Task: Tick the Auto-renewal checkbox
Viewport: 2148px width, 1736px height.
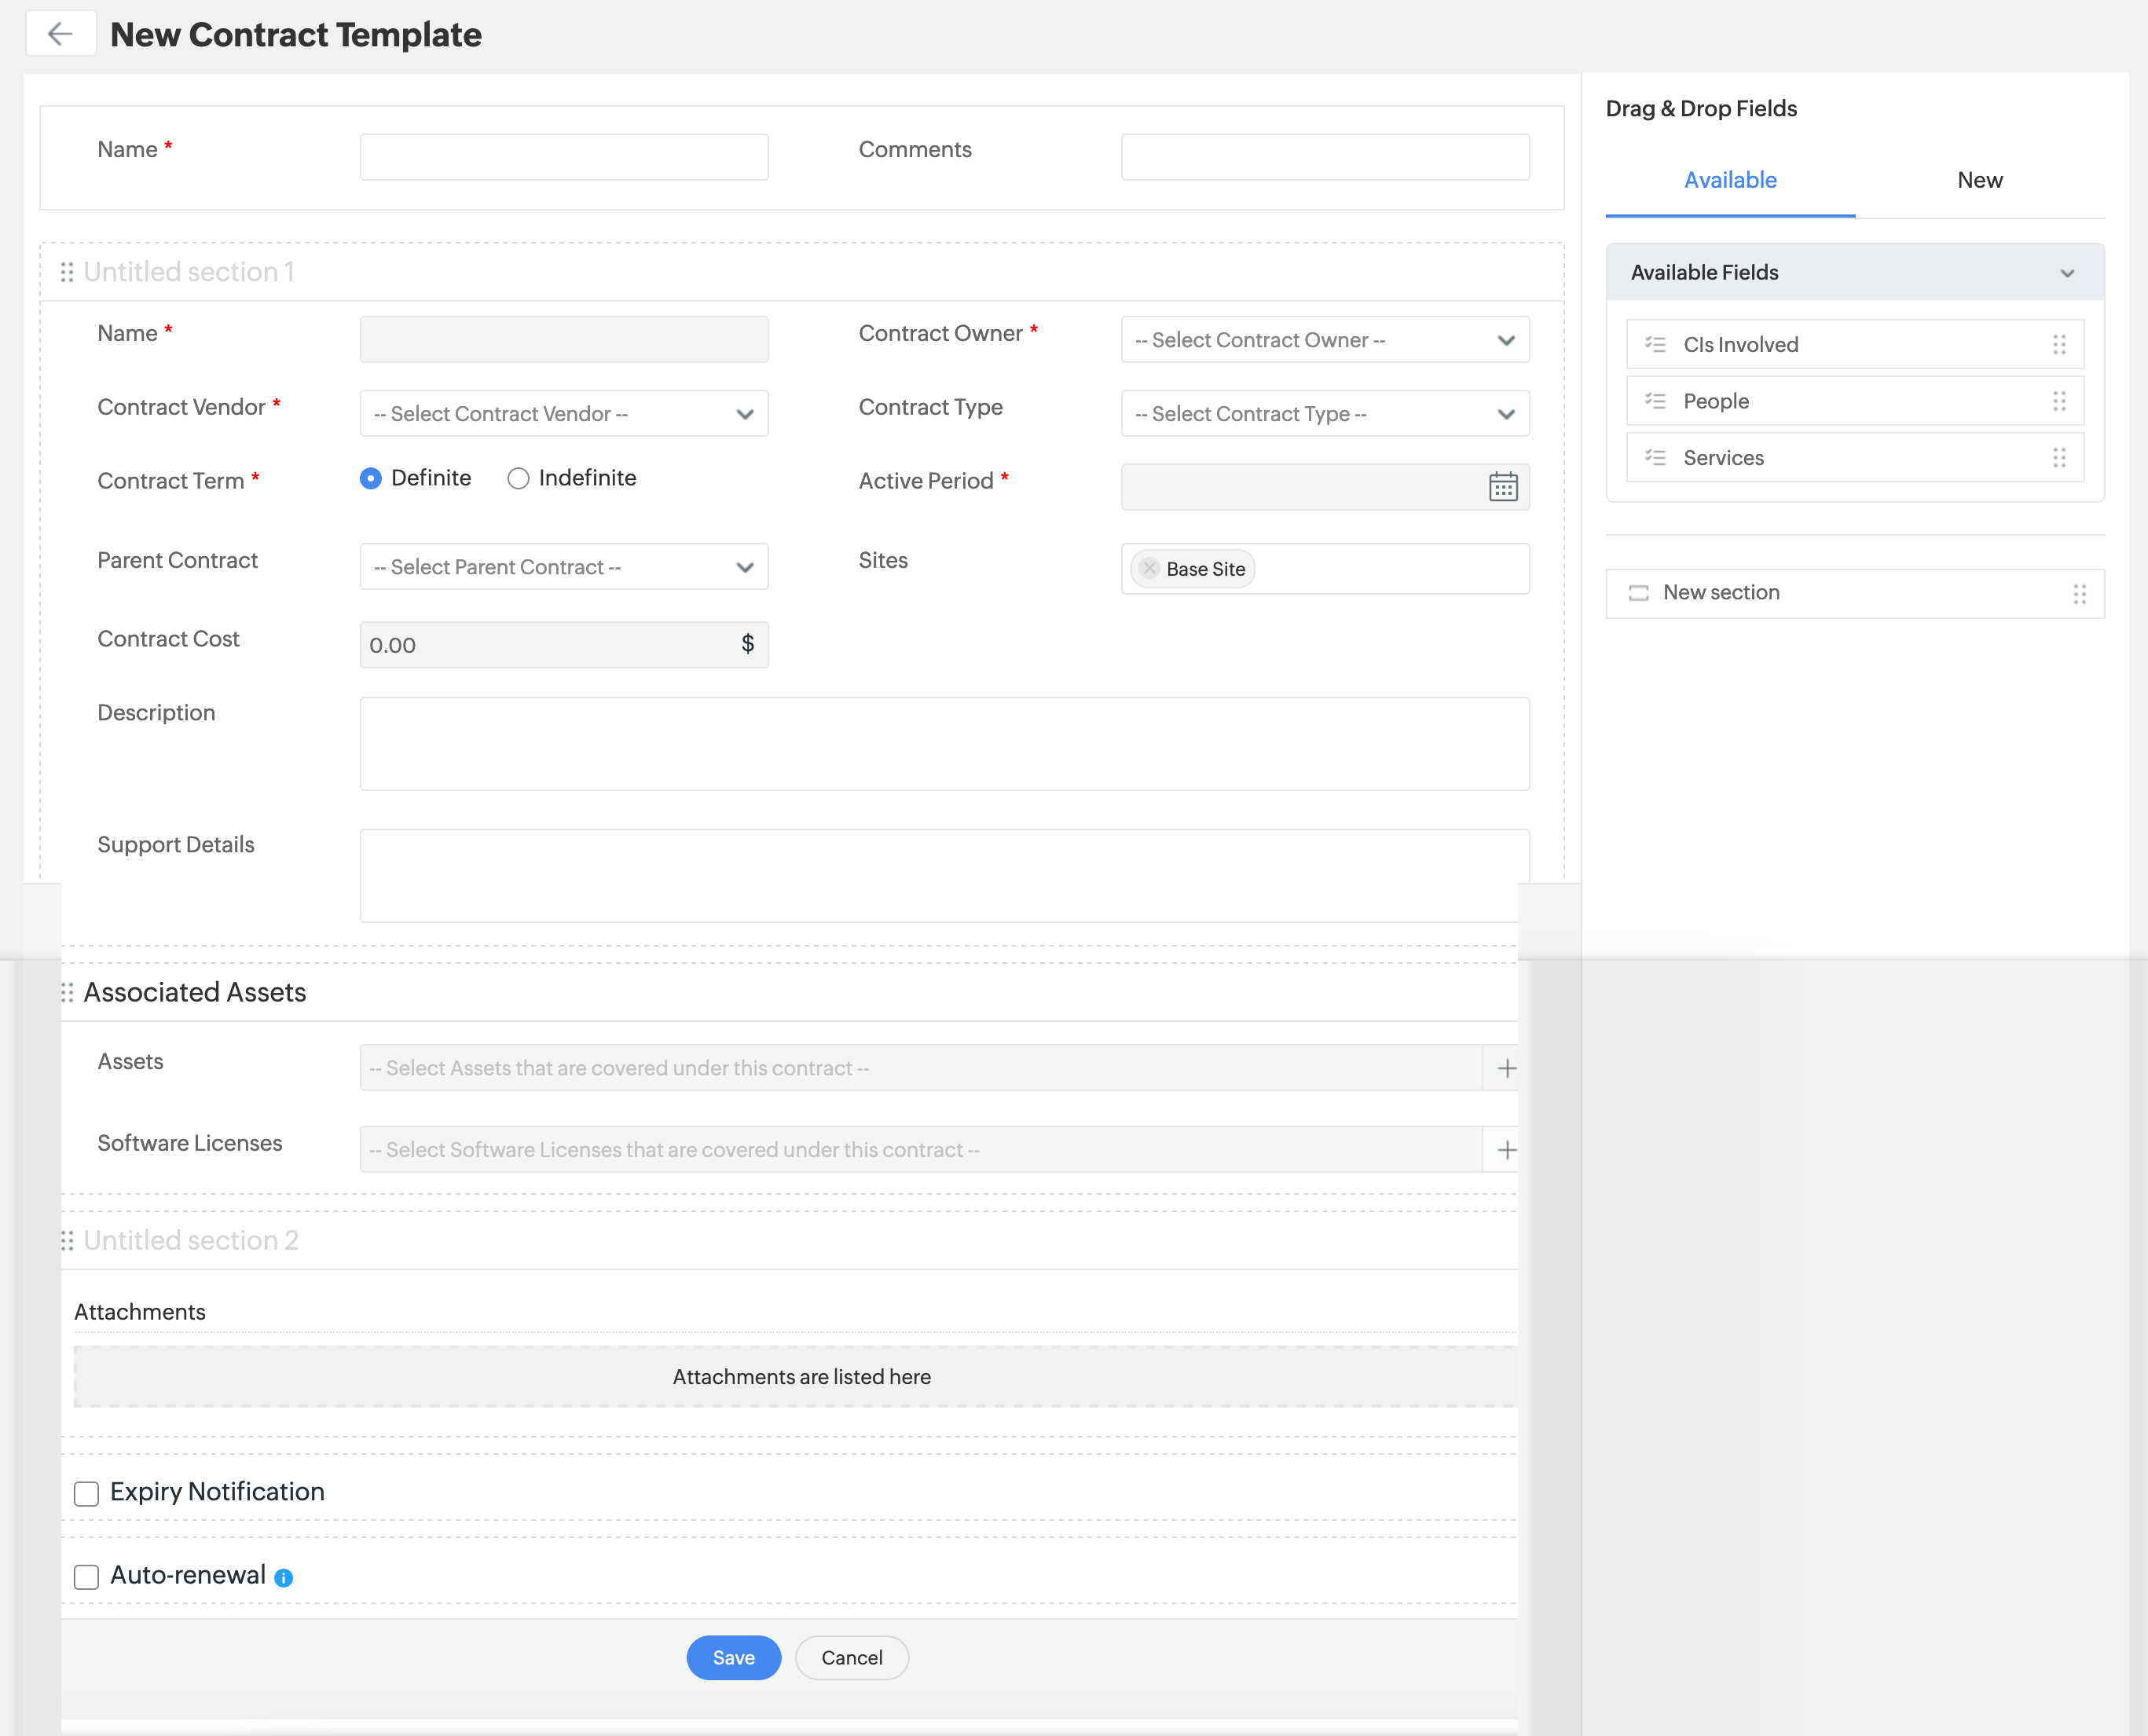Action: (x=87, y=1577)
